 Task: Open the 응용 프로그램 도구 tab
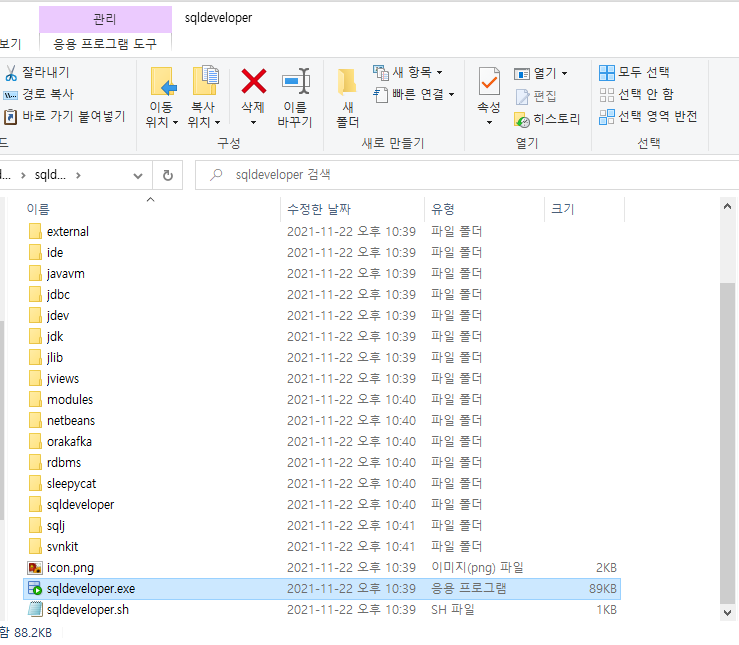105,44
